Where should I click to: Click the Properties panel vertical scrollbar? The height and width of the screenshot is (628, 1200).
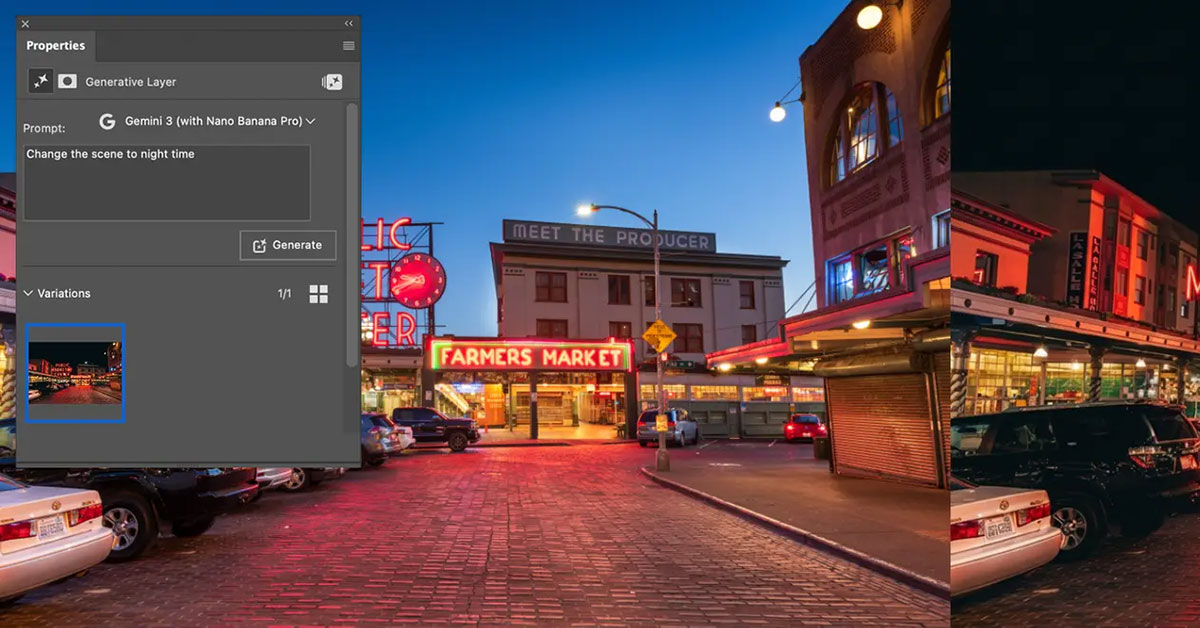351,230
